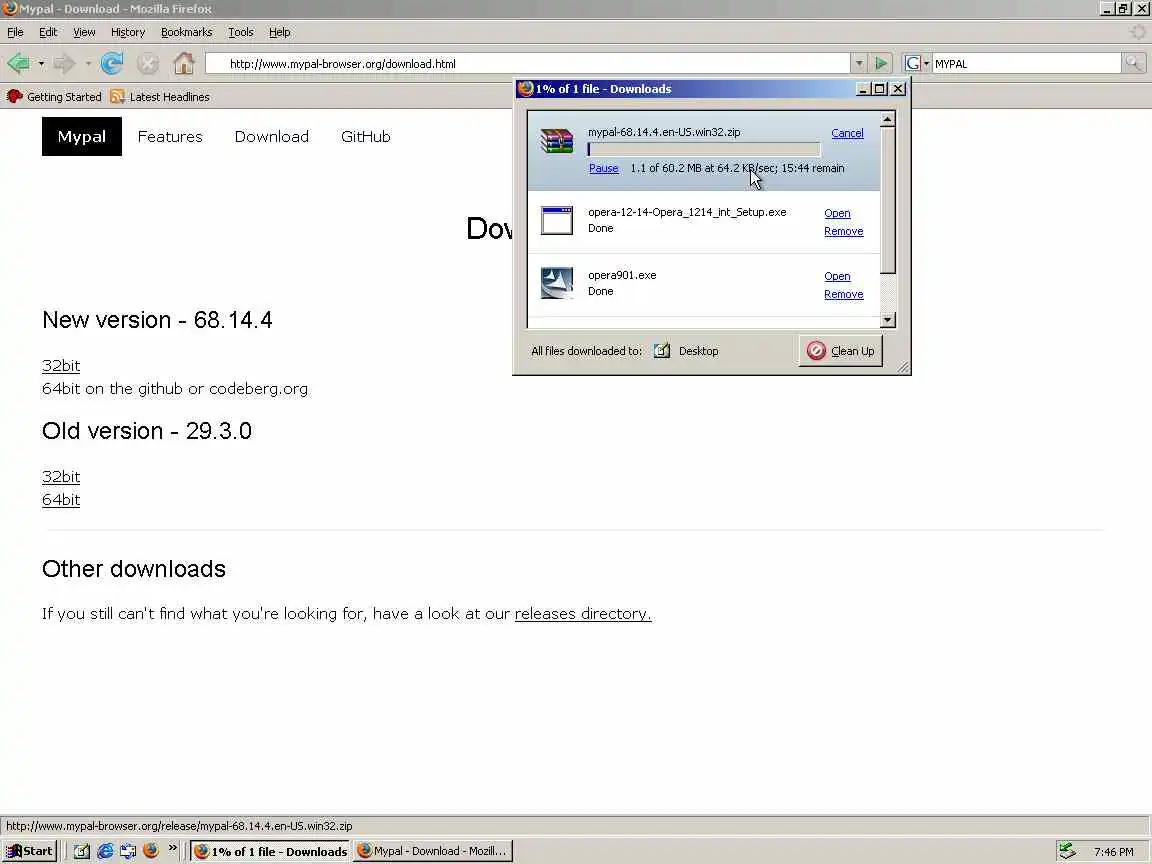Launch Firefox from quick launch
Screen dimensions: 1152x864
click(151, 851)
